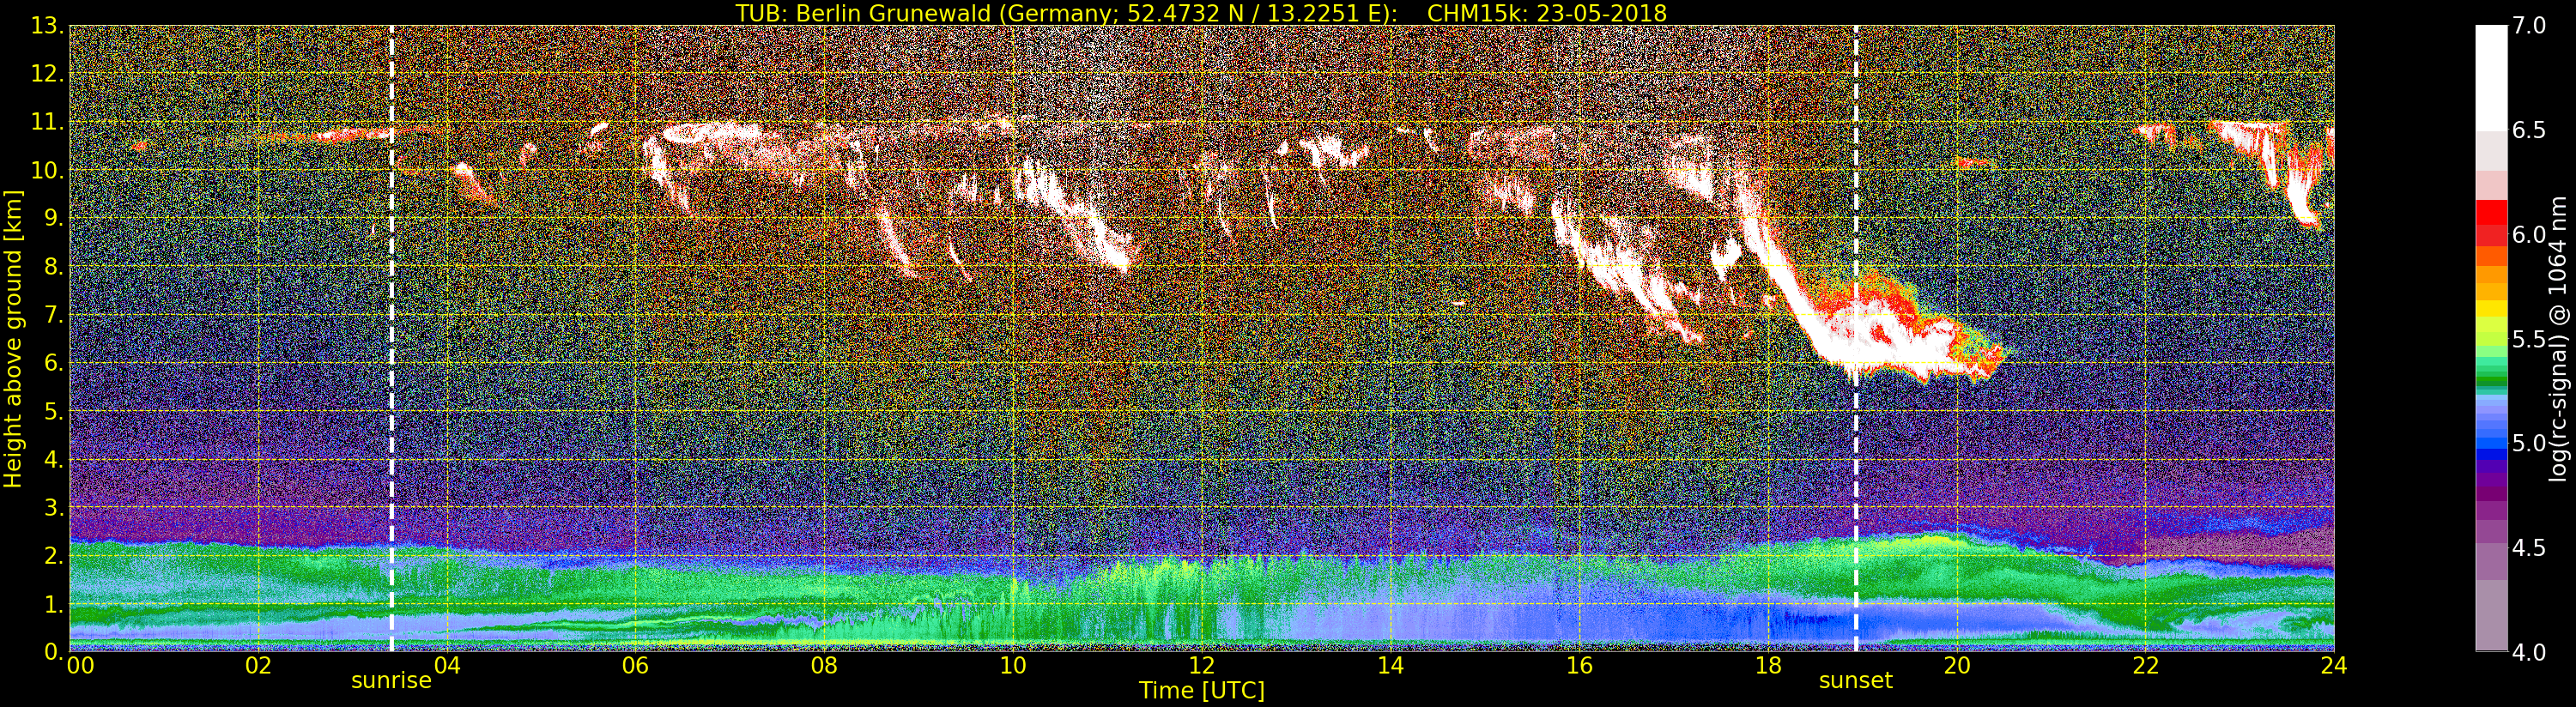Click the '7.0' colorbar tick label
The image size is (2576, 707).
2529,26
